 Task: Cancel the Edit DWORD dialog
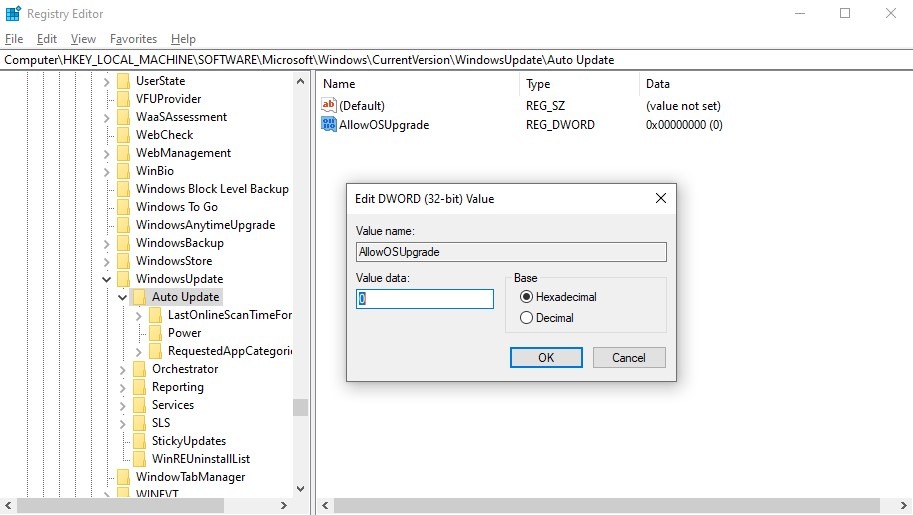[x=629, y=358]
